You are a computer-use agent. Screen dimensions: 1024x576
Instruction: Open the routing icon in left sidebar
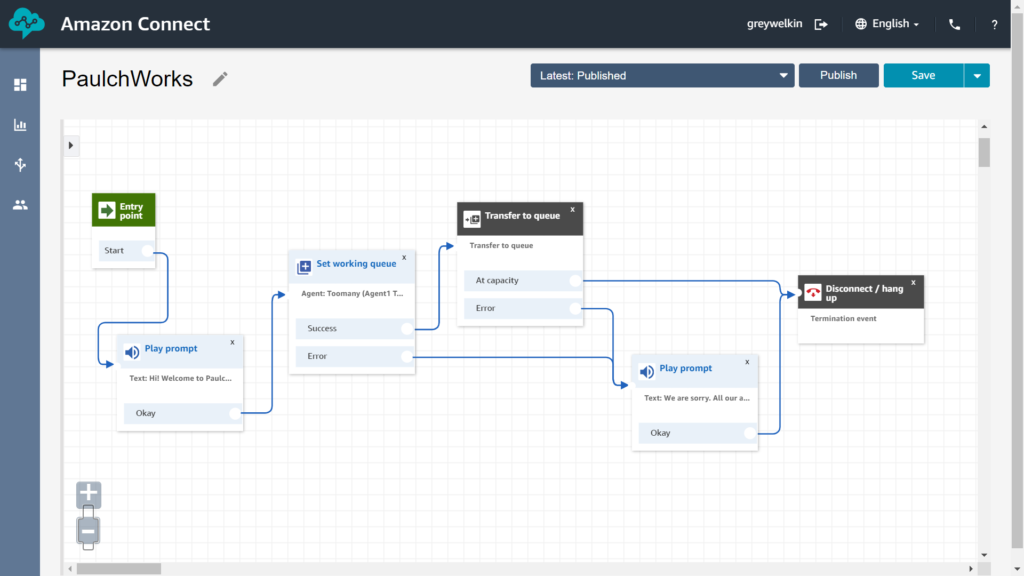coord(20,165)
